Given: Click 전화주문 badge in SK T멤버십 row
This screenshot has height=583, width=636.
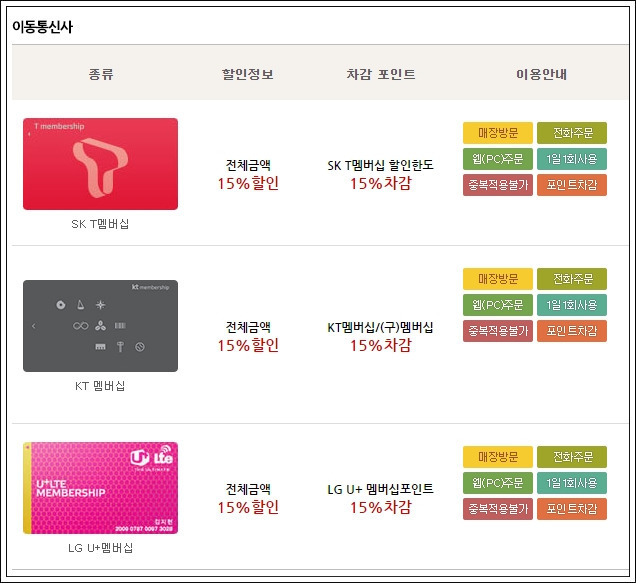Looking at the screenshot, I should [572, 133].
